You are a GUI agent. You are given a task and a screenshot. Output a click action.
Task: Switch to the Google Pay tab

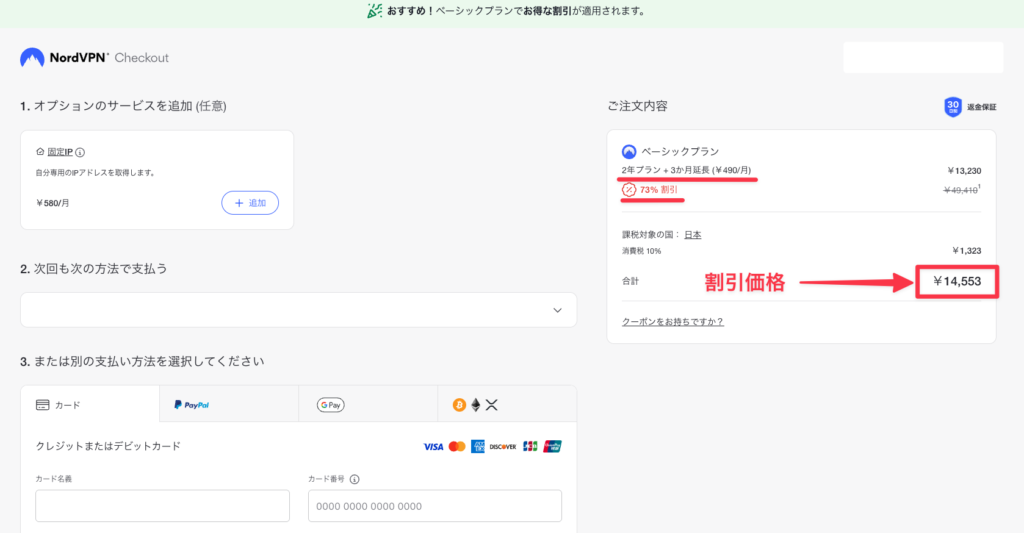tap(368, 404)
